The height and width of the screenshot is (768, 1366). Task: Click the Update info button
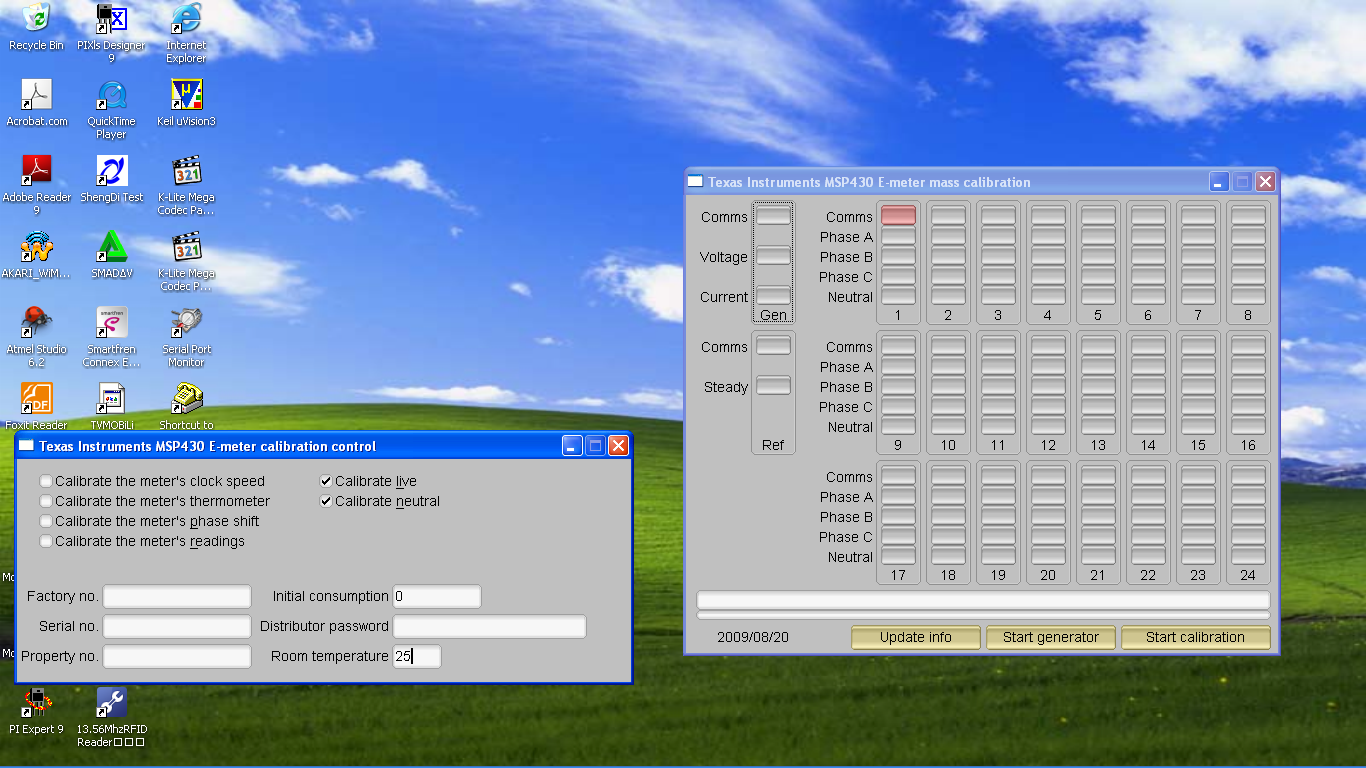point(916,637)
